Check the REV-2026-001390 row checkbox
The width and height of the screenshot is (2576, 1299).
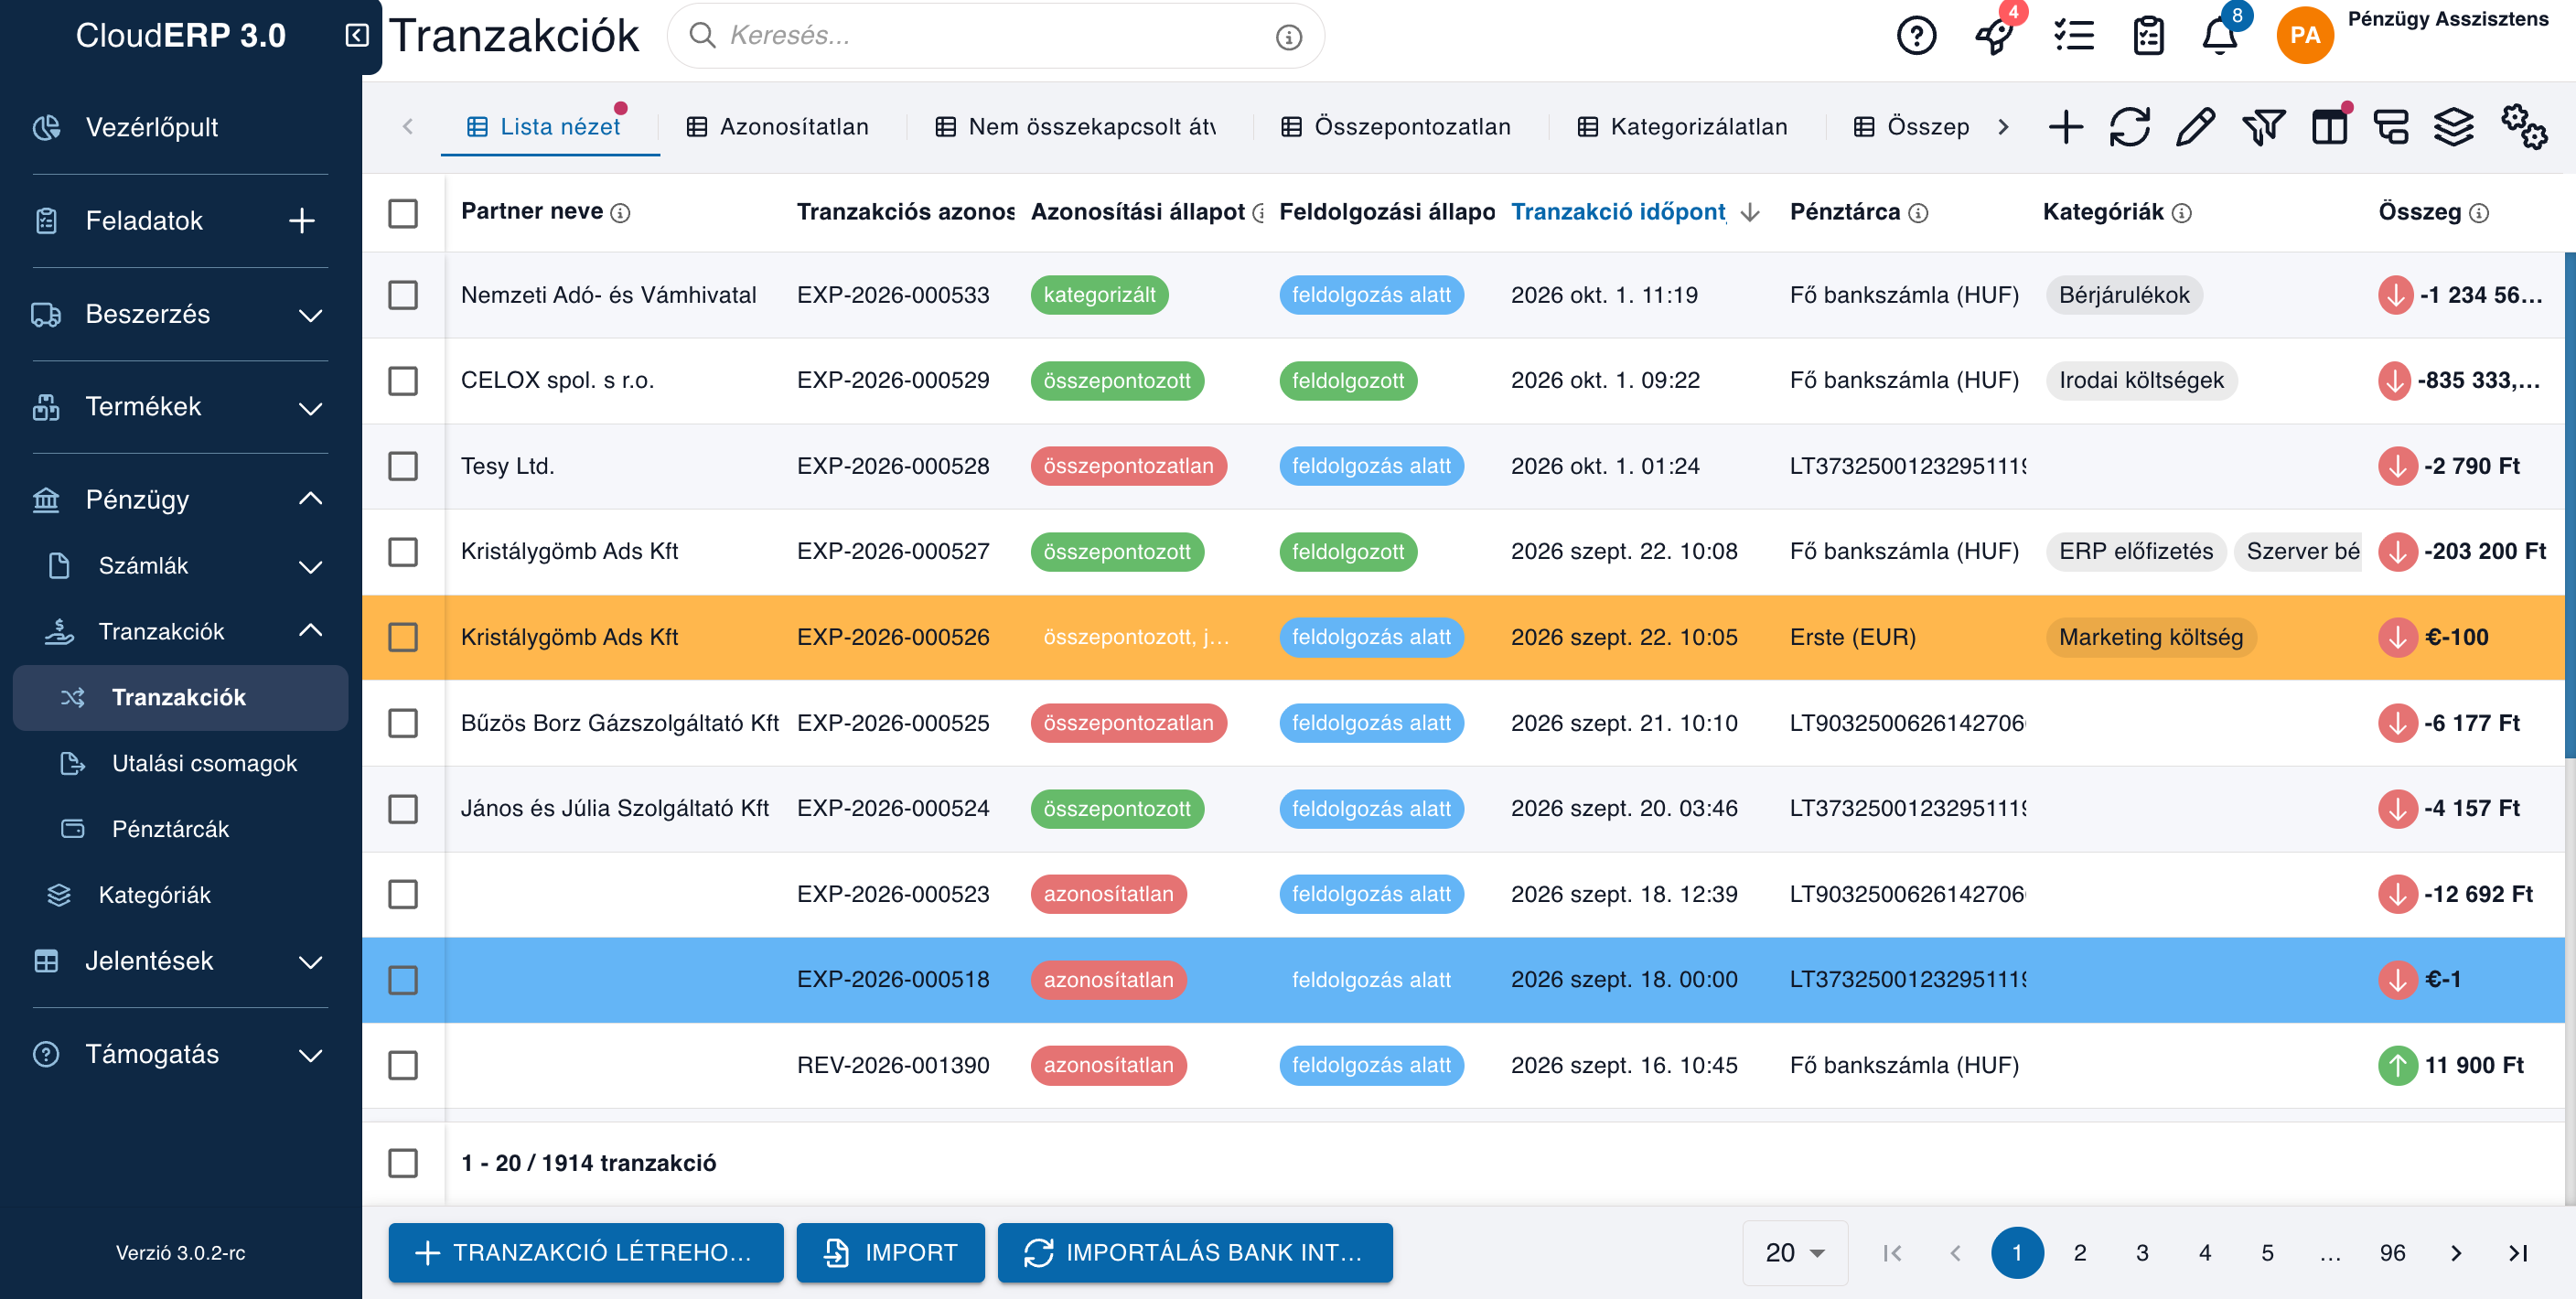403,1065
